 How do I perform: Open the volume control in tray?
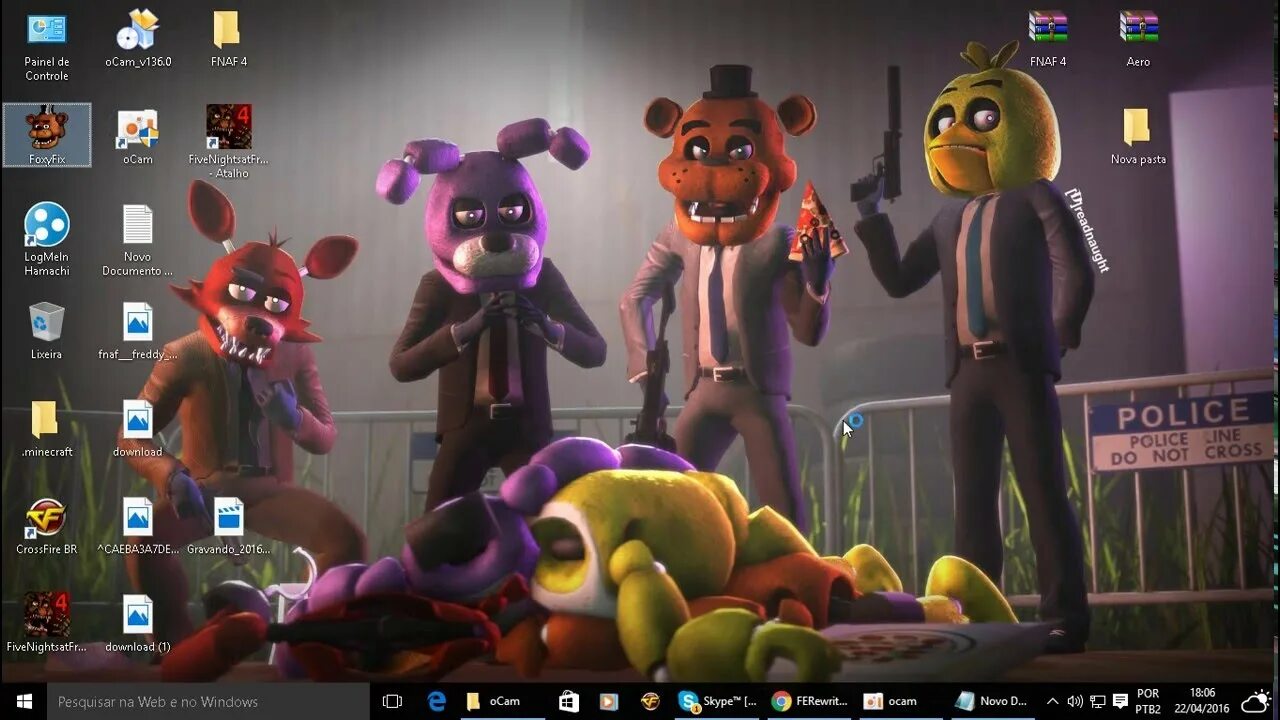1075,701
